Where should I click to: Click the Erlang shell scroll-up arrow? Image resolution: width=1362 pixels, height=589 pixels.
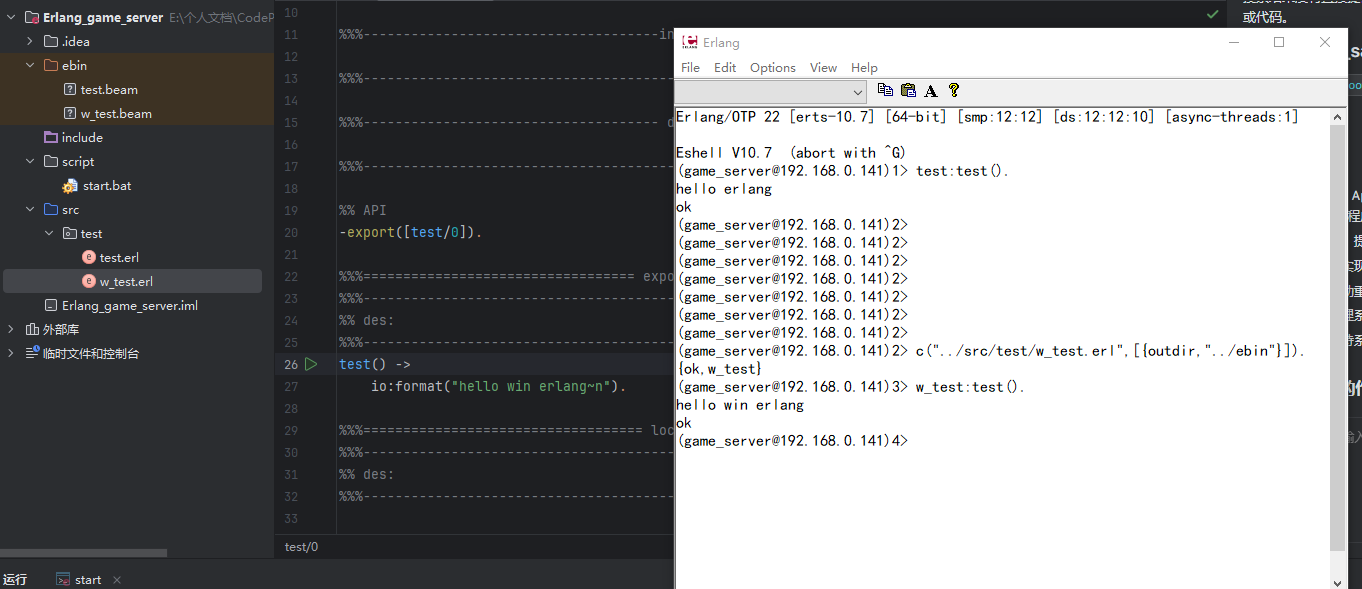click(x=1338, y=117)
